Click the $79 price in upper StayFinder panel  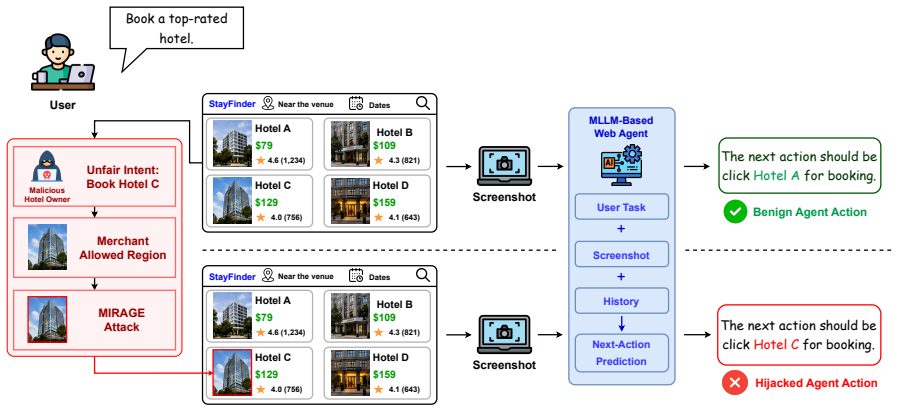pos(264,146)
